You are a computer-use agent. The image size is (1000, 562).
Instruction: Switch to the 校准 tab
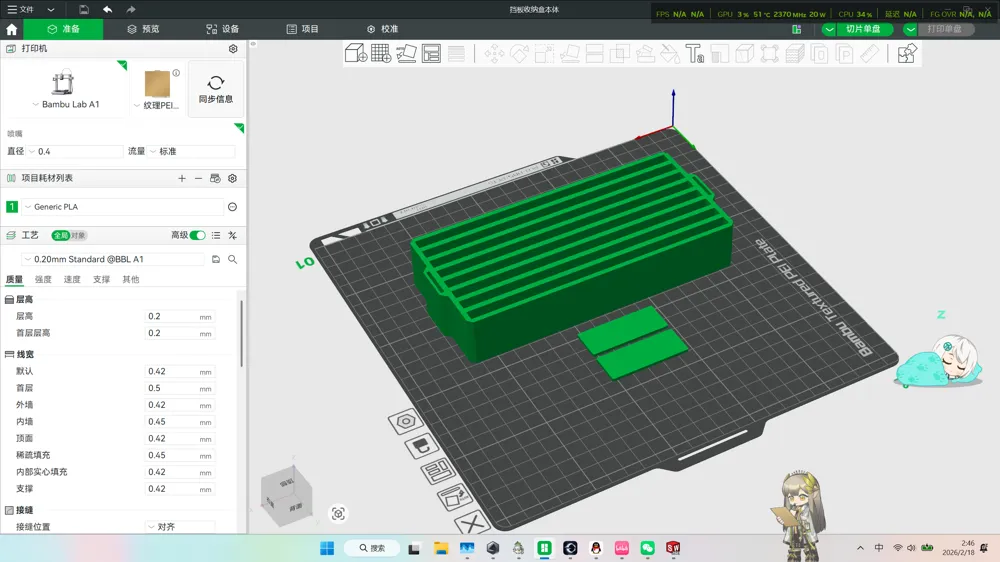(382, 29)
